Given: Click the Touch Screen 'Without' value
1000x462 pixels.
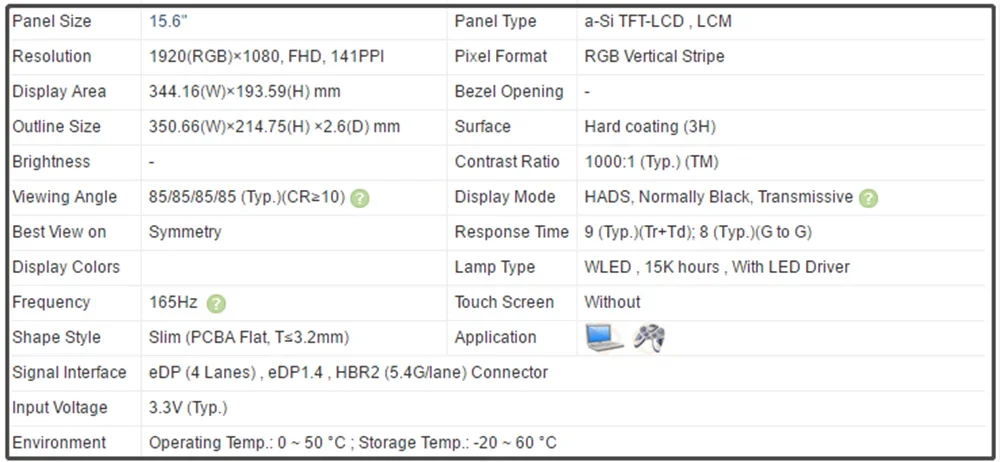Looking at the screenshot, I should [612, 302].
